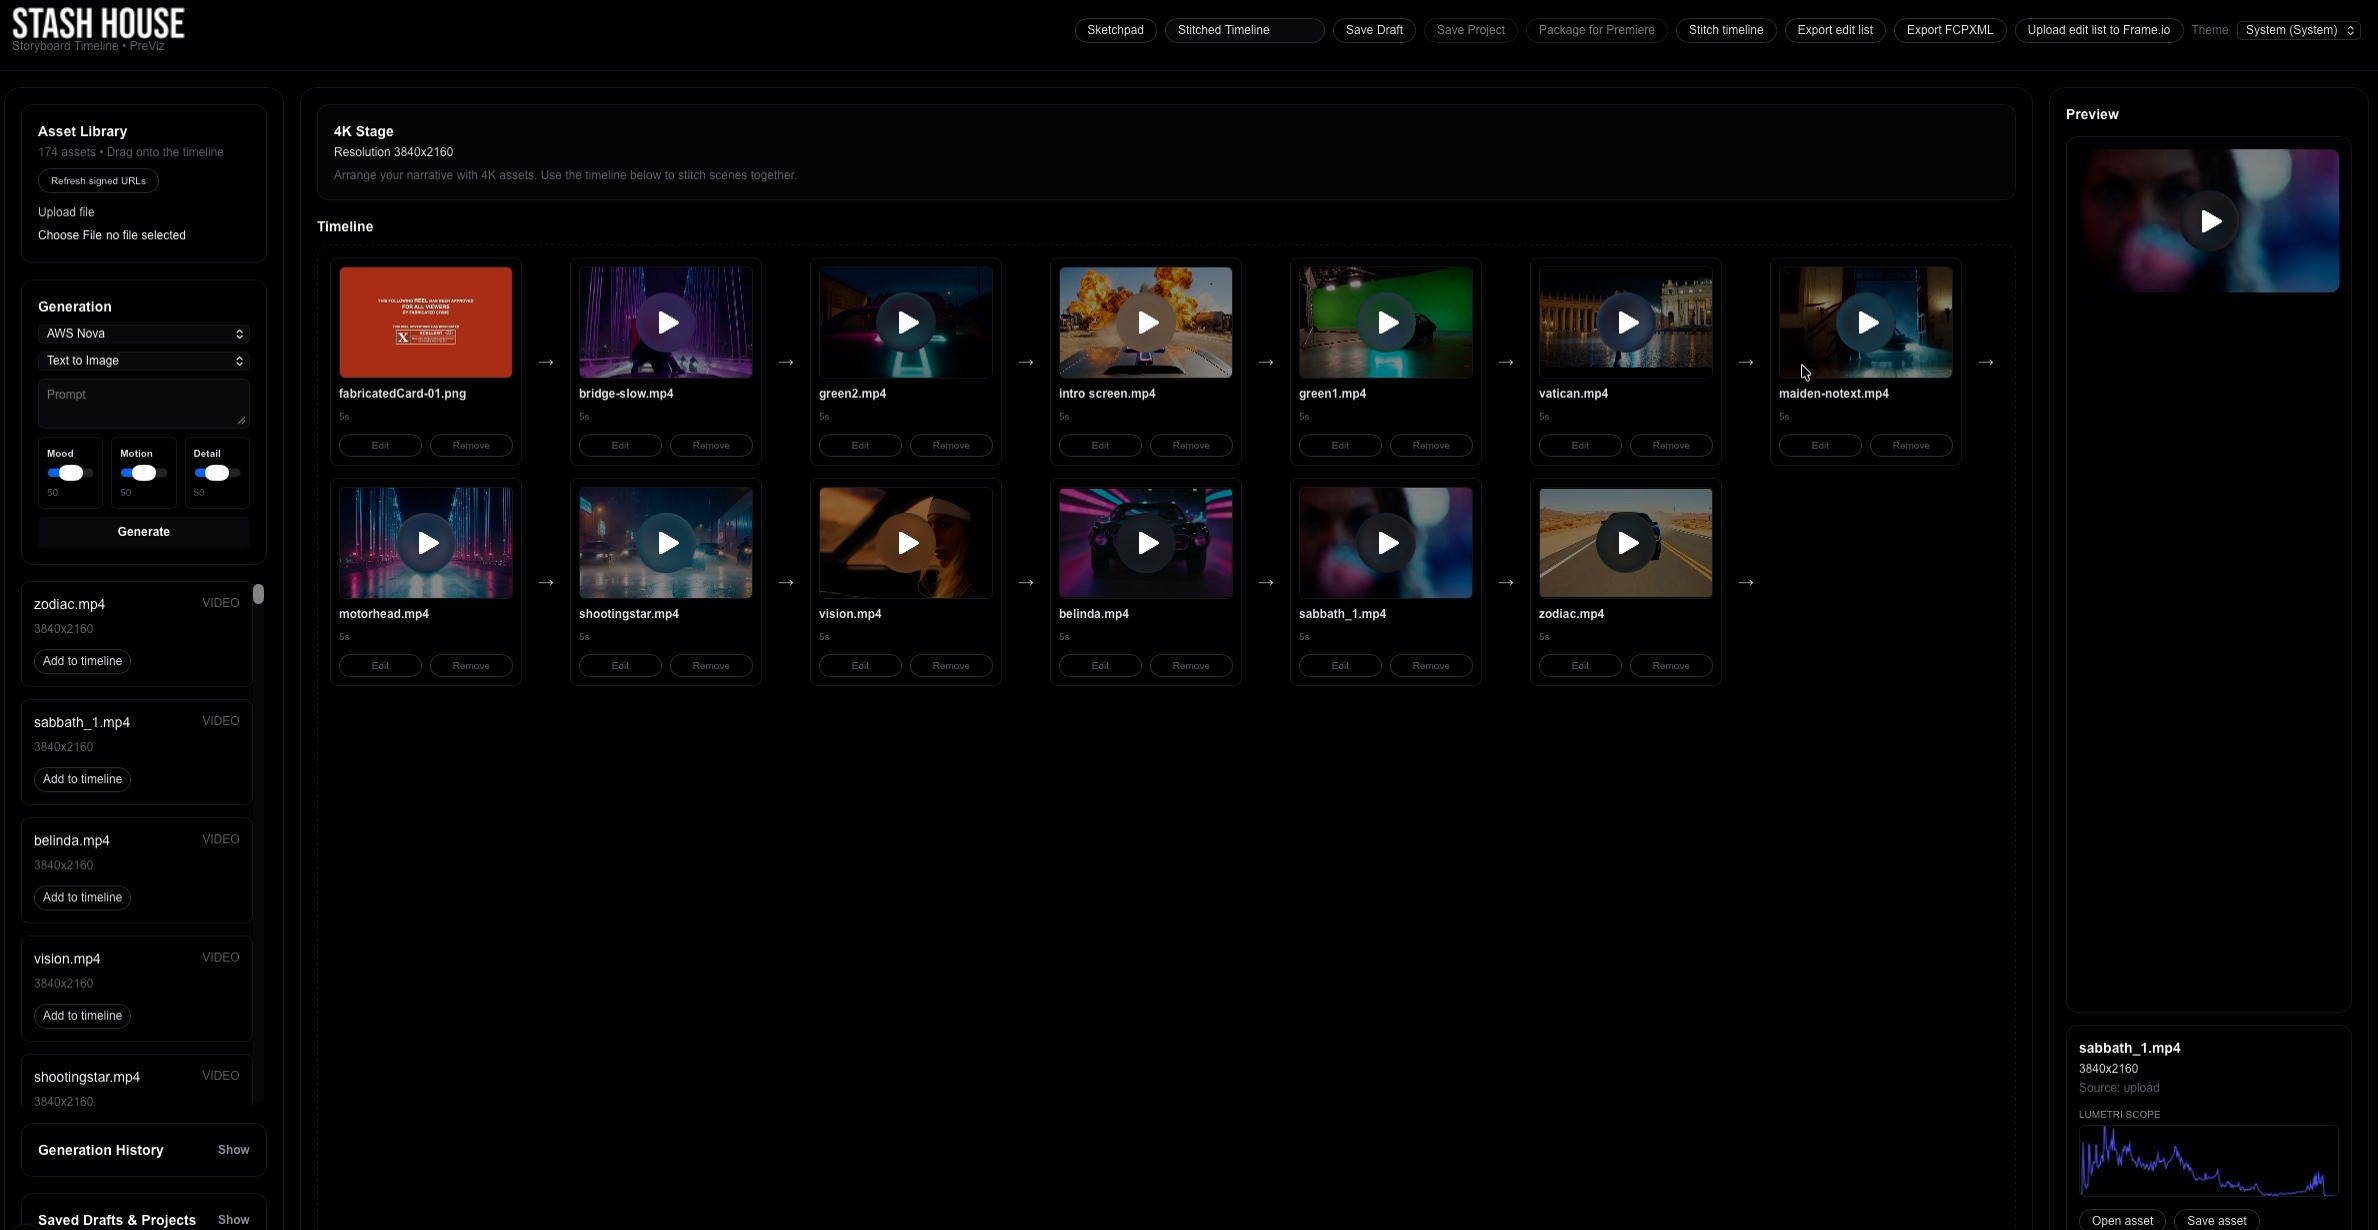Play the maiden-notext.mp4 clip
This screenshot has height=1230, width=2378.
click(x=1867, y=322)
